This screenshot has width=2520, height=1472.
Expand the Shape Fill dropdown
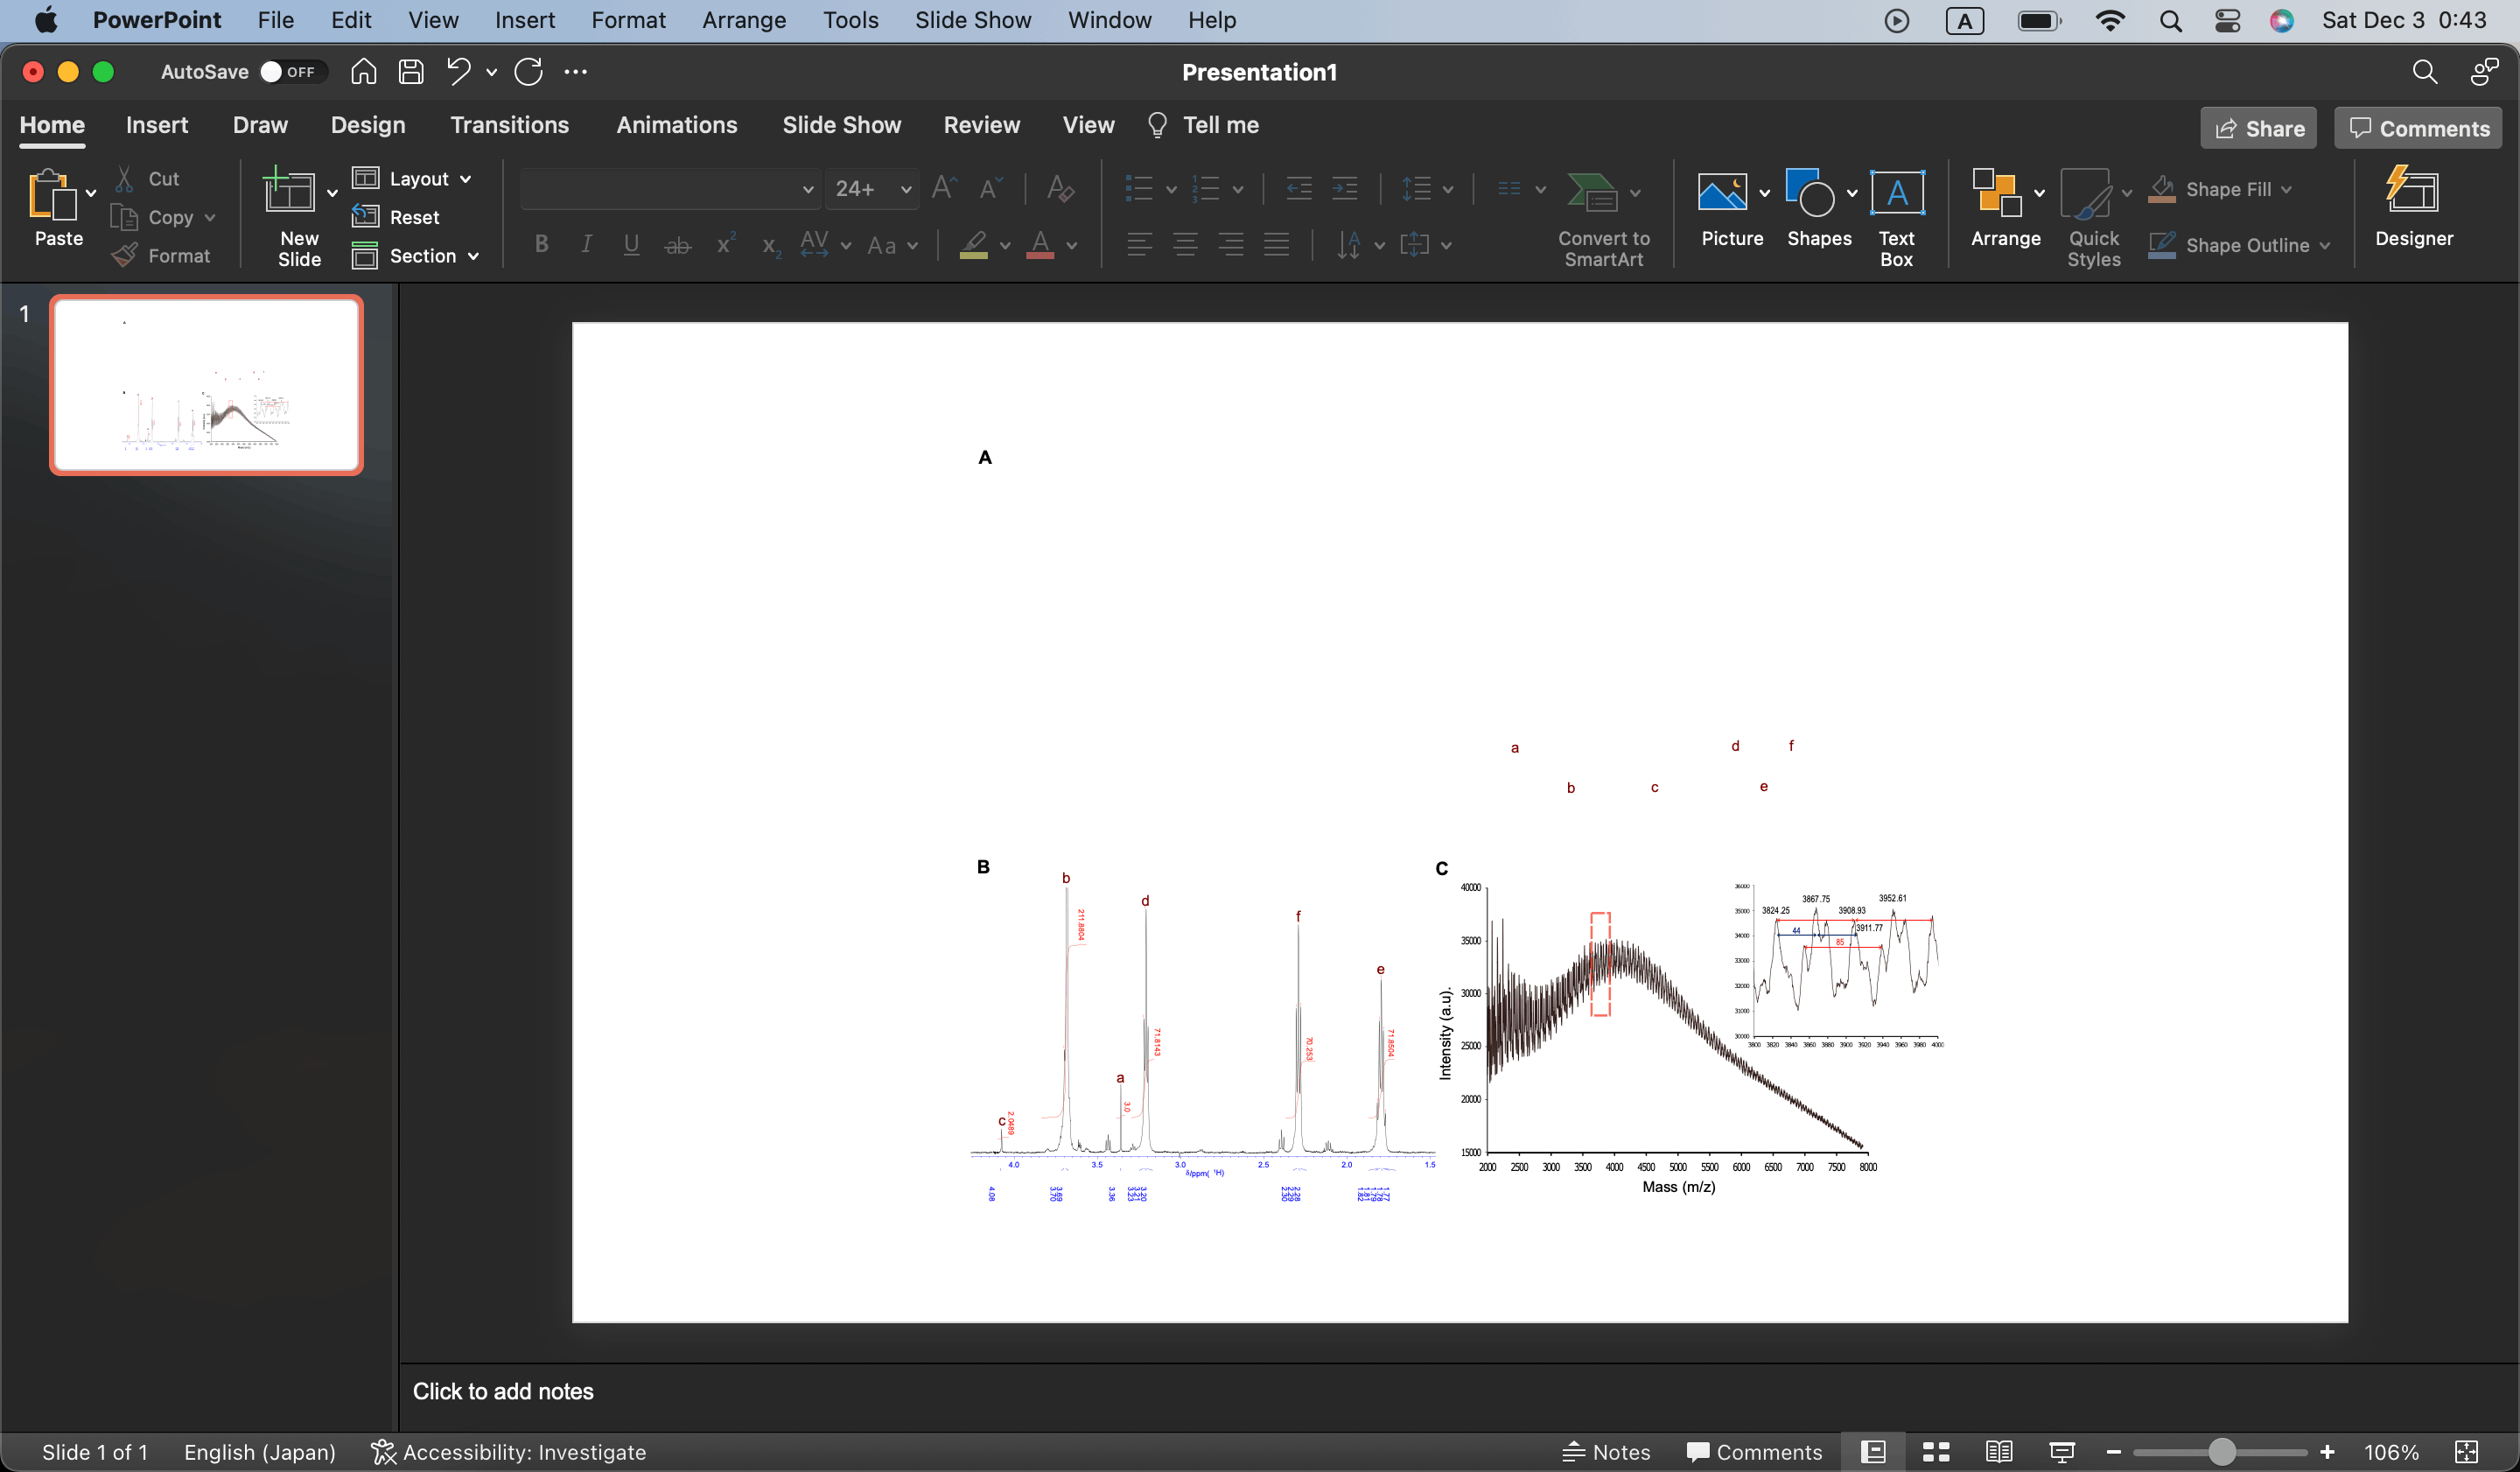(x=2286, y=189)
